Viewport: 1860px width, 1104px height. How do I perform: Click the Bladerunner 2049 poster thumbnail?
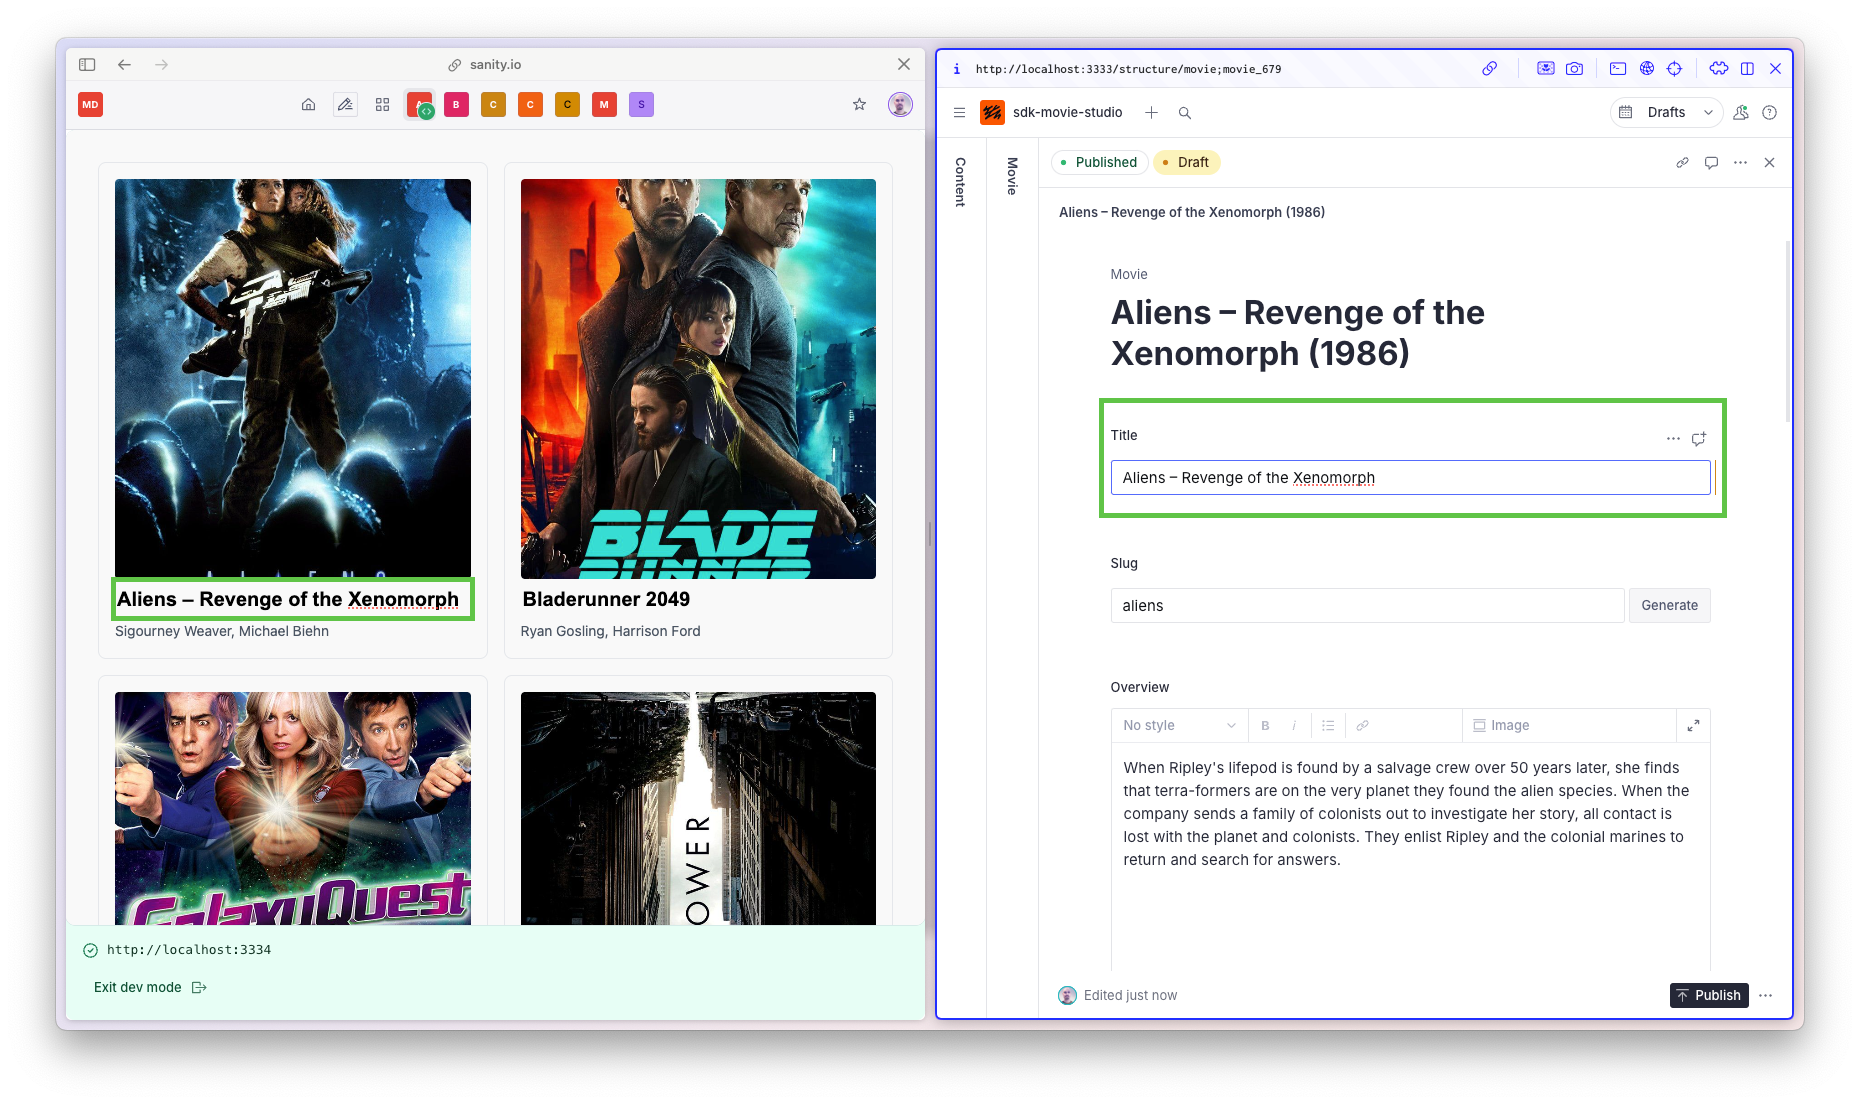click(698, 378)
